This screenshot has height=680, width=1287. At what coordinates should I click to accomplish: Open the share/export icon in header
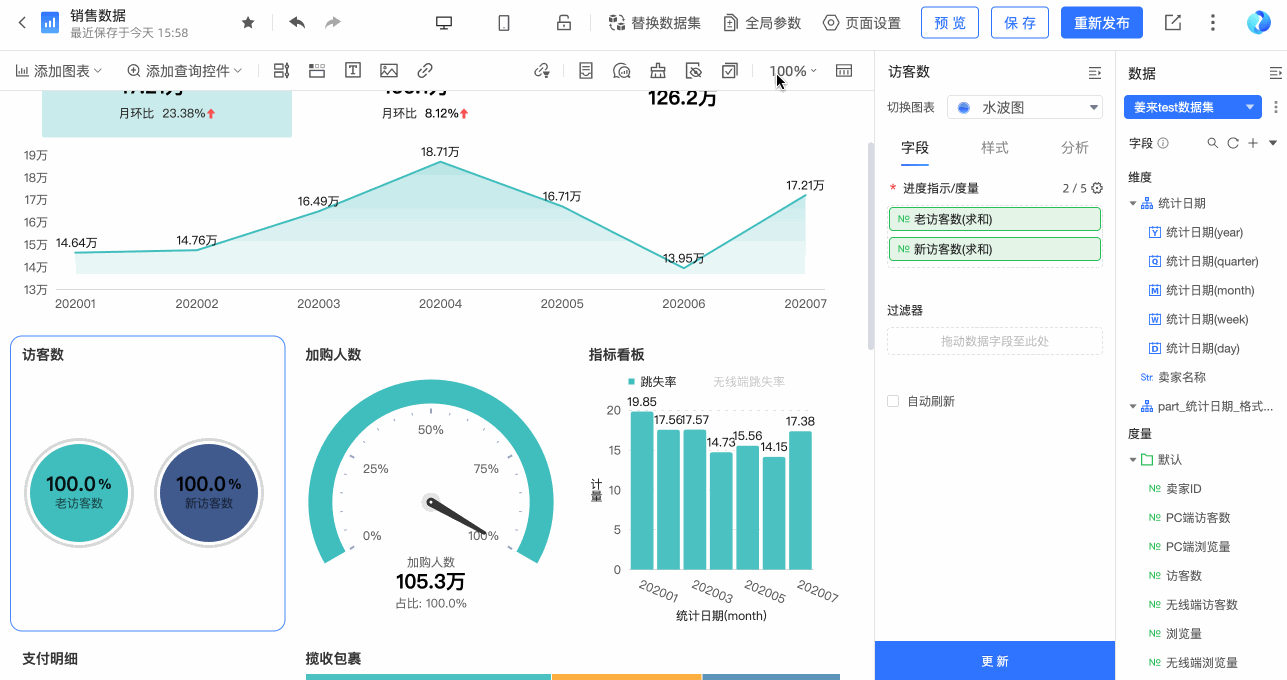click(x=1173, y=23)
